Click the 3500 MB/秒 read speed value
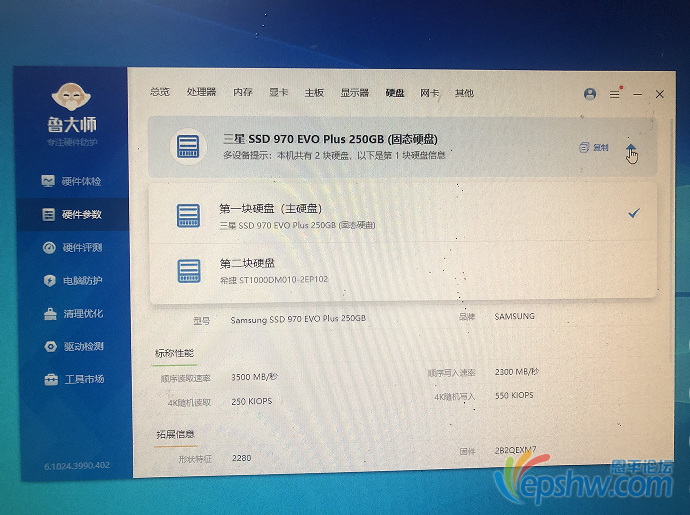The width and height of the screenshot is (690, 515). (x=254, y=377)
